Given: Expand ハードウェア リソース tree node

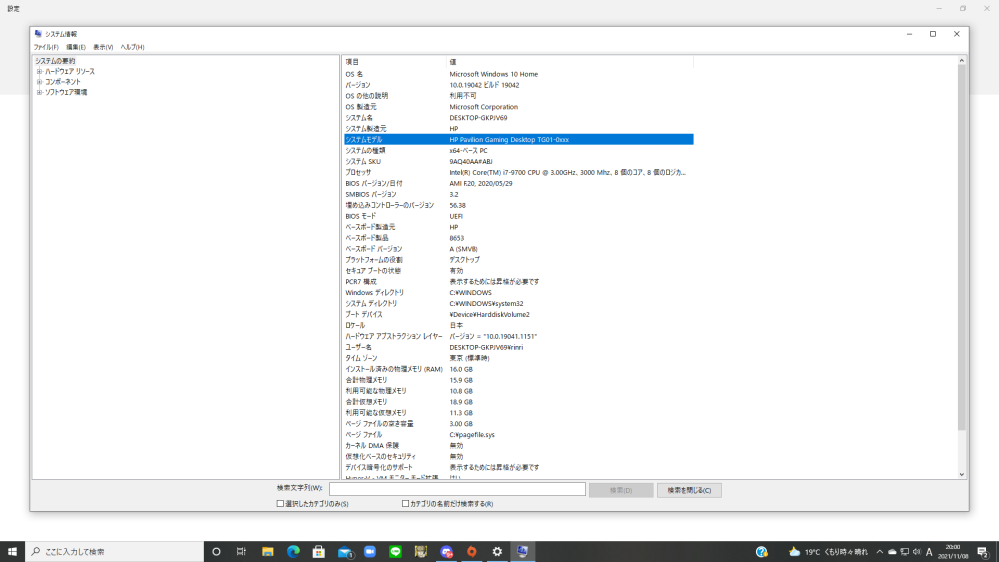Looking at the screenshot, I should click(x=40, y=71).
